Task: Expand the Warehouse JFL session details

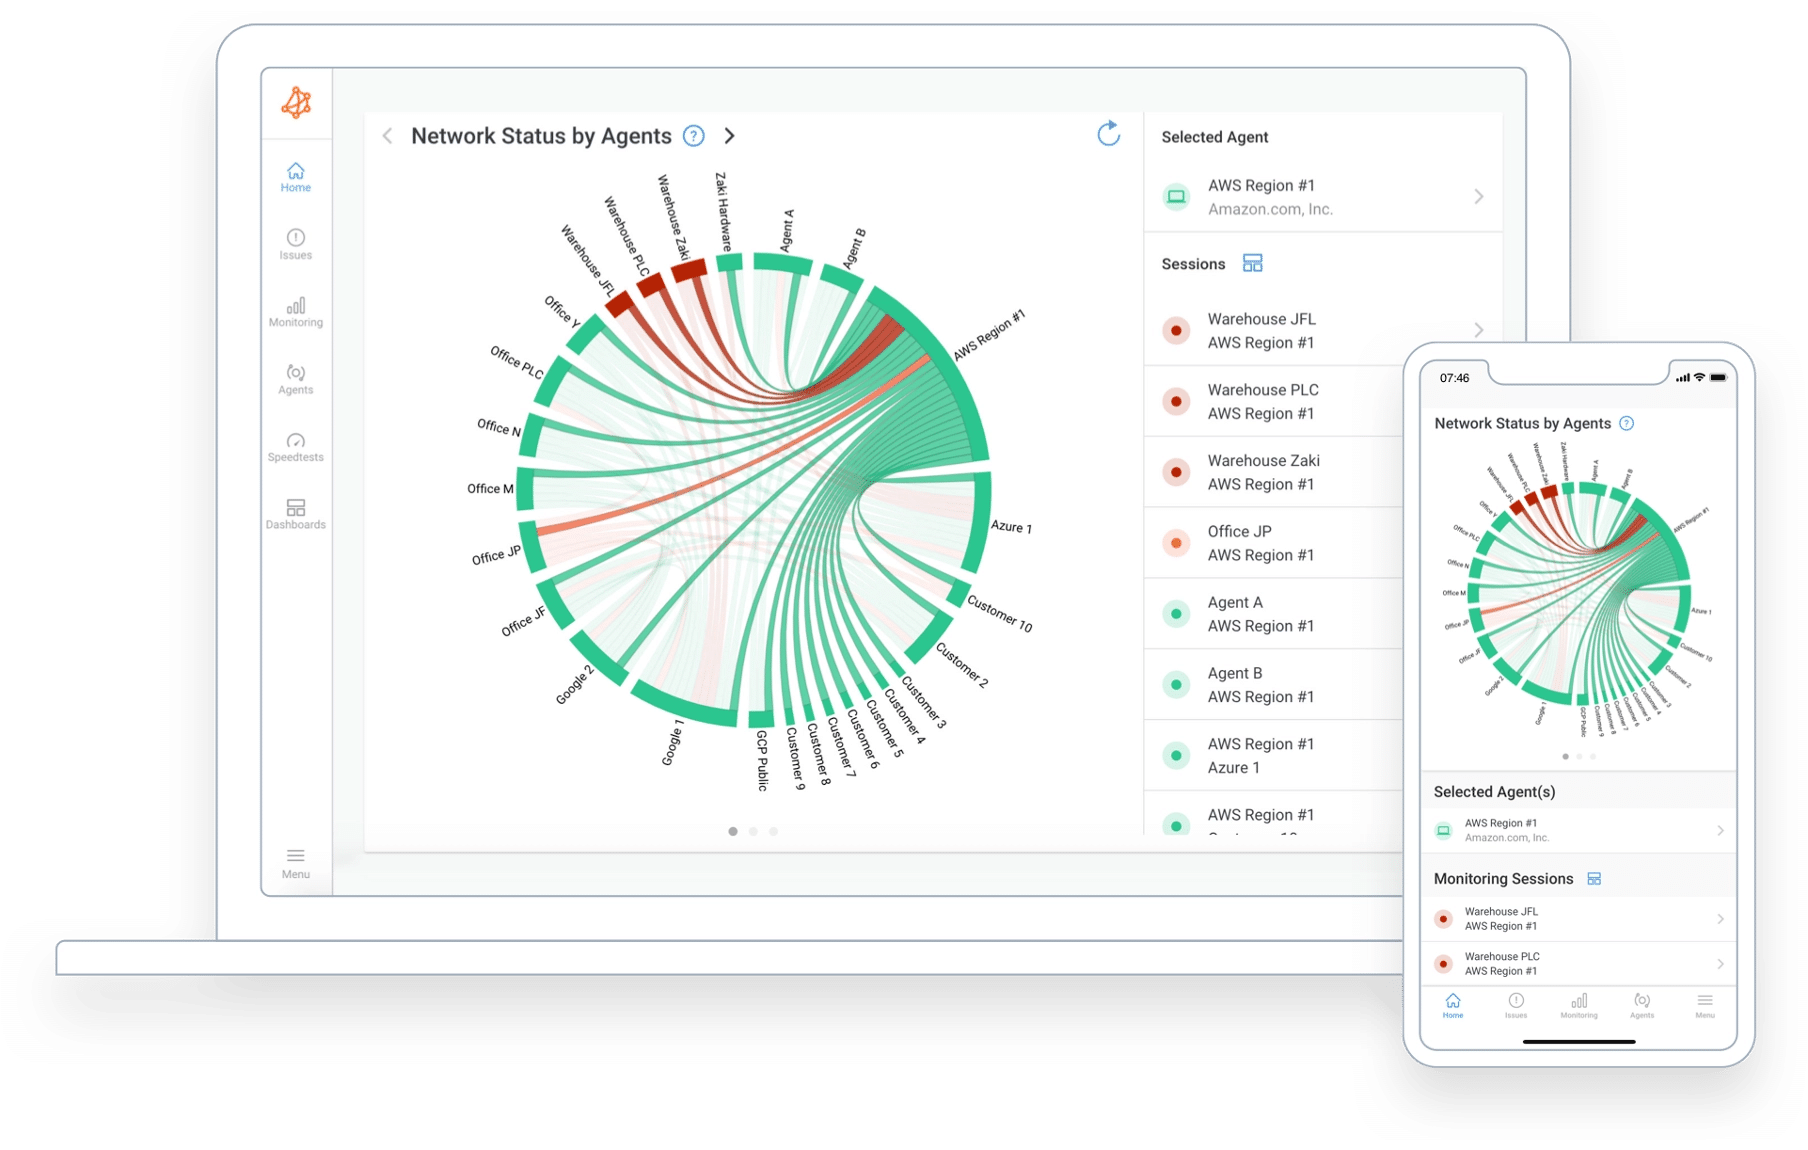Action: 1479,330
